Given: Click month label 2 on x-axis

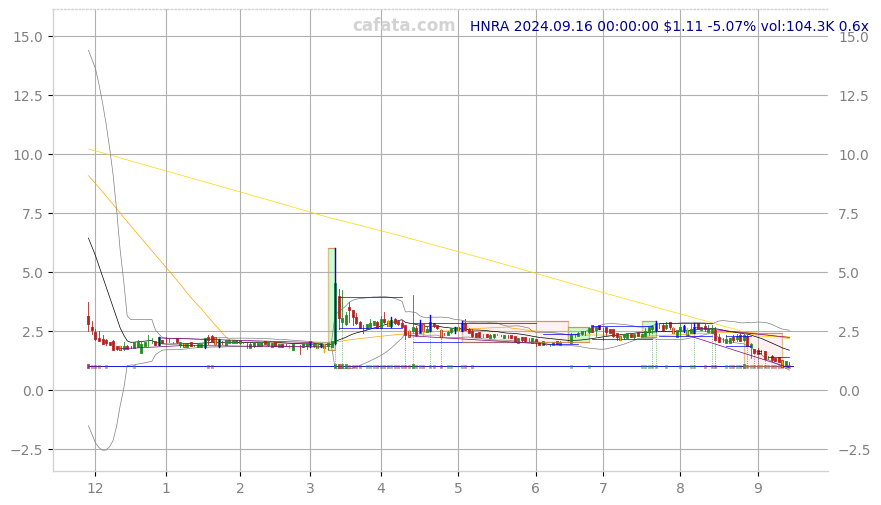Looking at the screenshot, I should click(x=240, y=488).
